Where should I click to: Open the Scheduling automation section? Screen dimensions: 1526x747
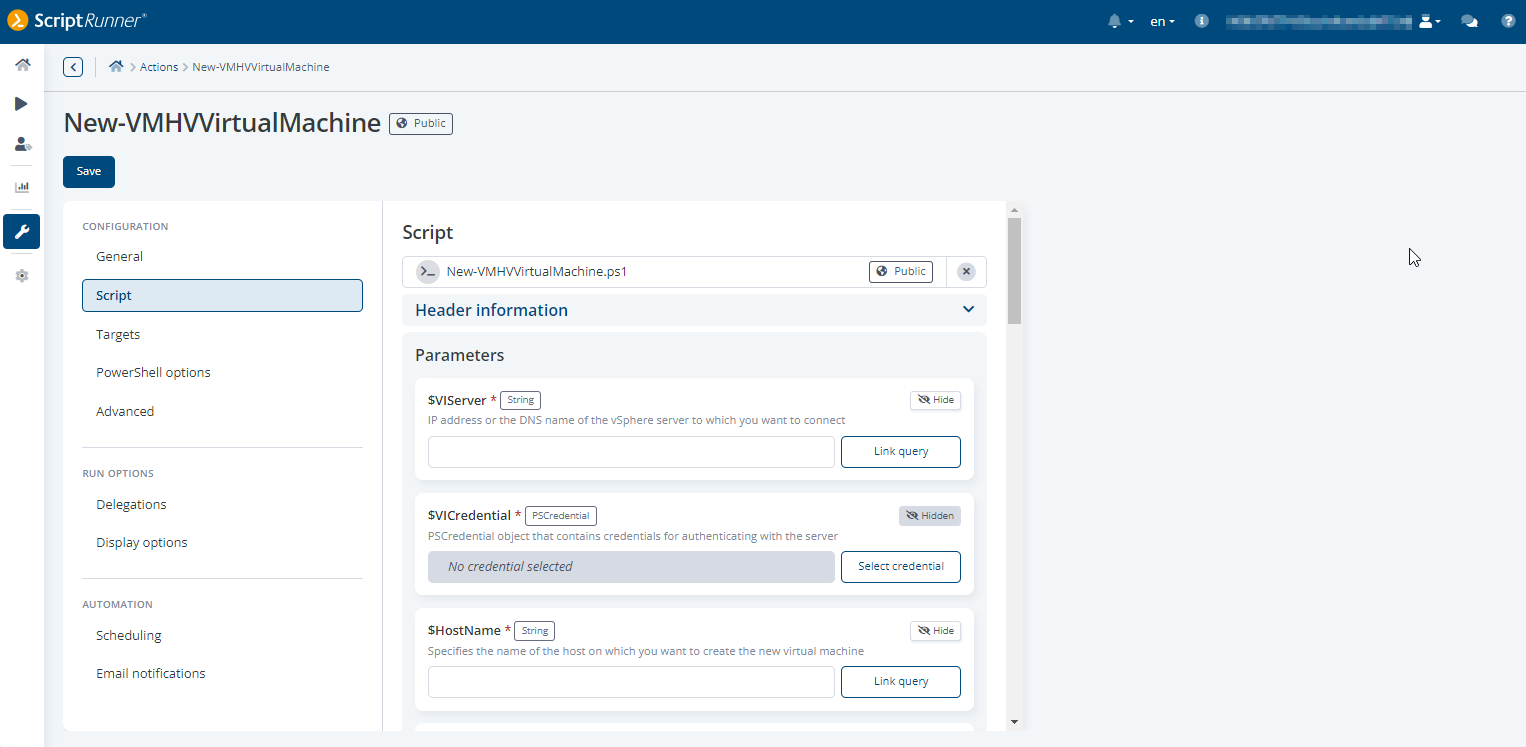(128, 635)
